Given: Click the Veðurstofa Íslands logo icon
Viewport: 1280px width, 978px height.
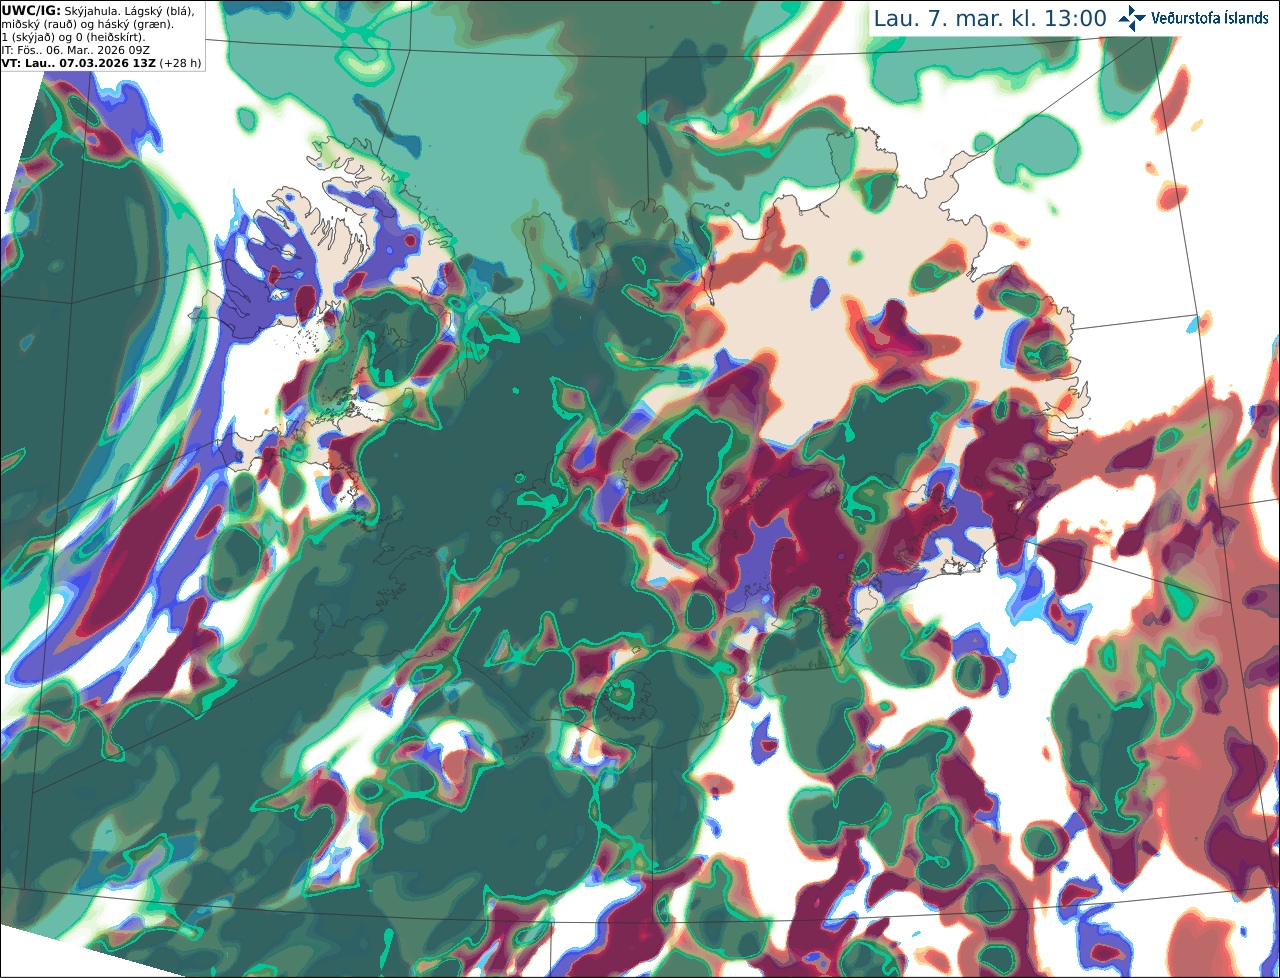Looking at the screenshot, I should coord(1132,18).
